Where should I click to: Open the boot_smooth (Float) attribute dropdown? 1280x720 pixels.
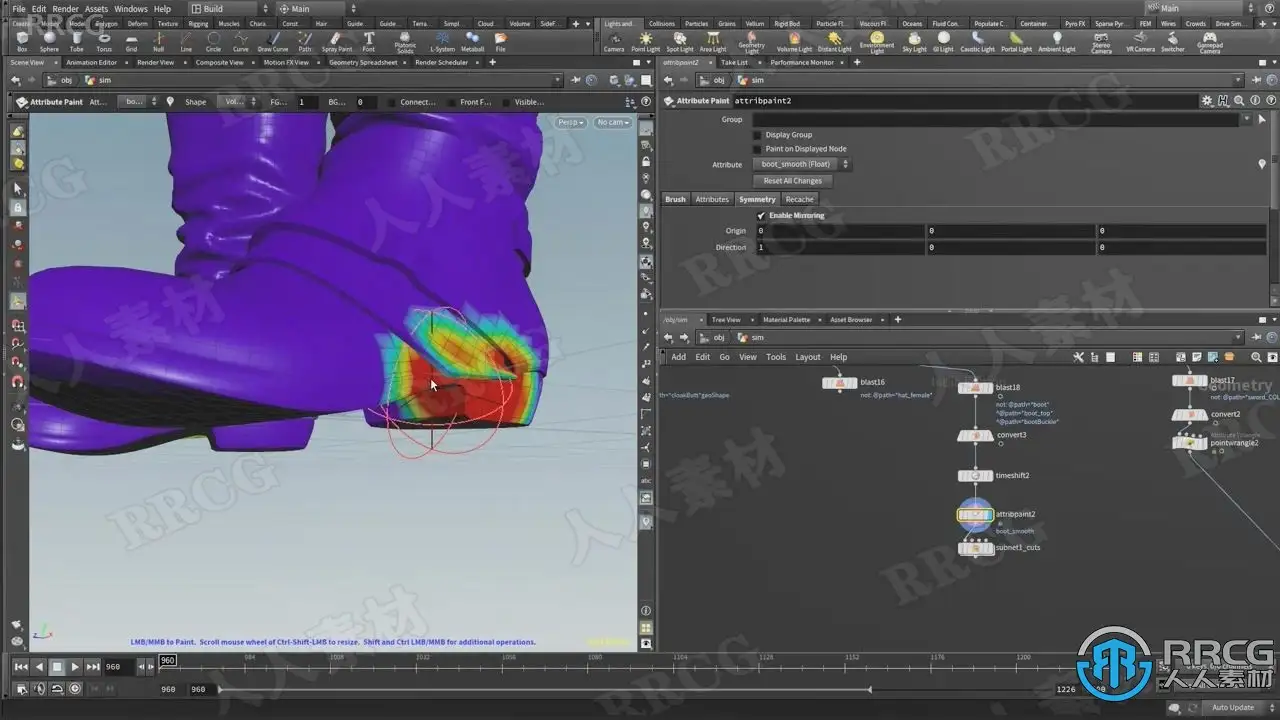[x=801, y=164]
